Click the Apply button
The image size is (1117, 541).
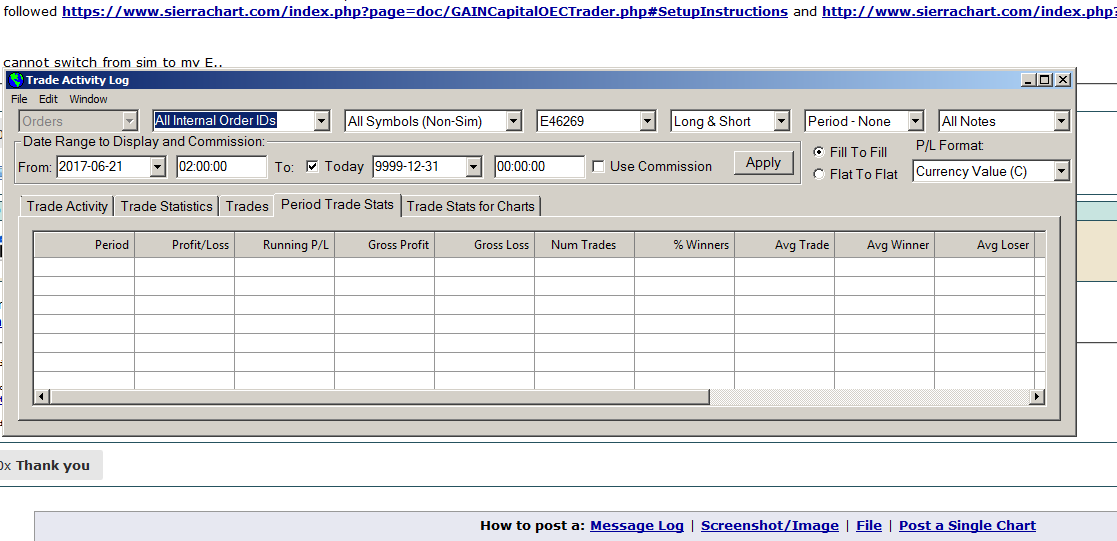coord(763,163)
